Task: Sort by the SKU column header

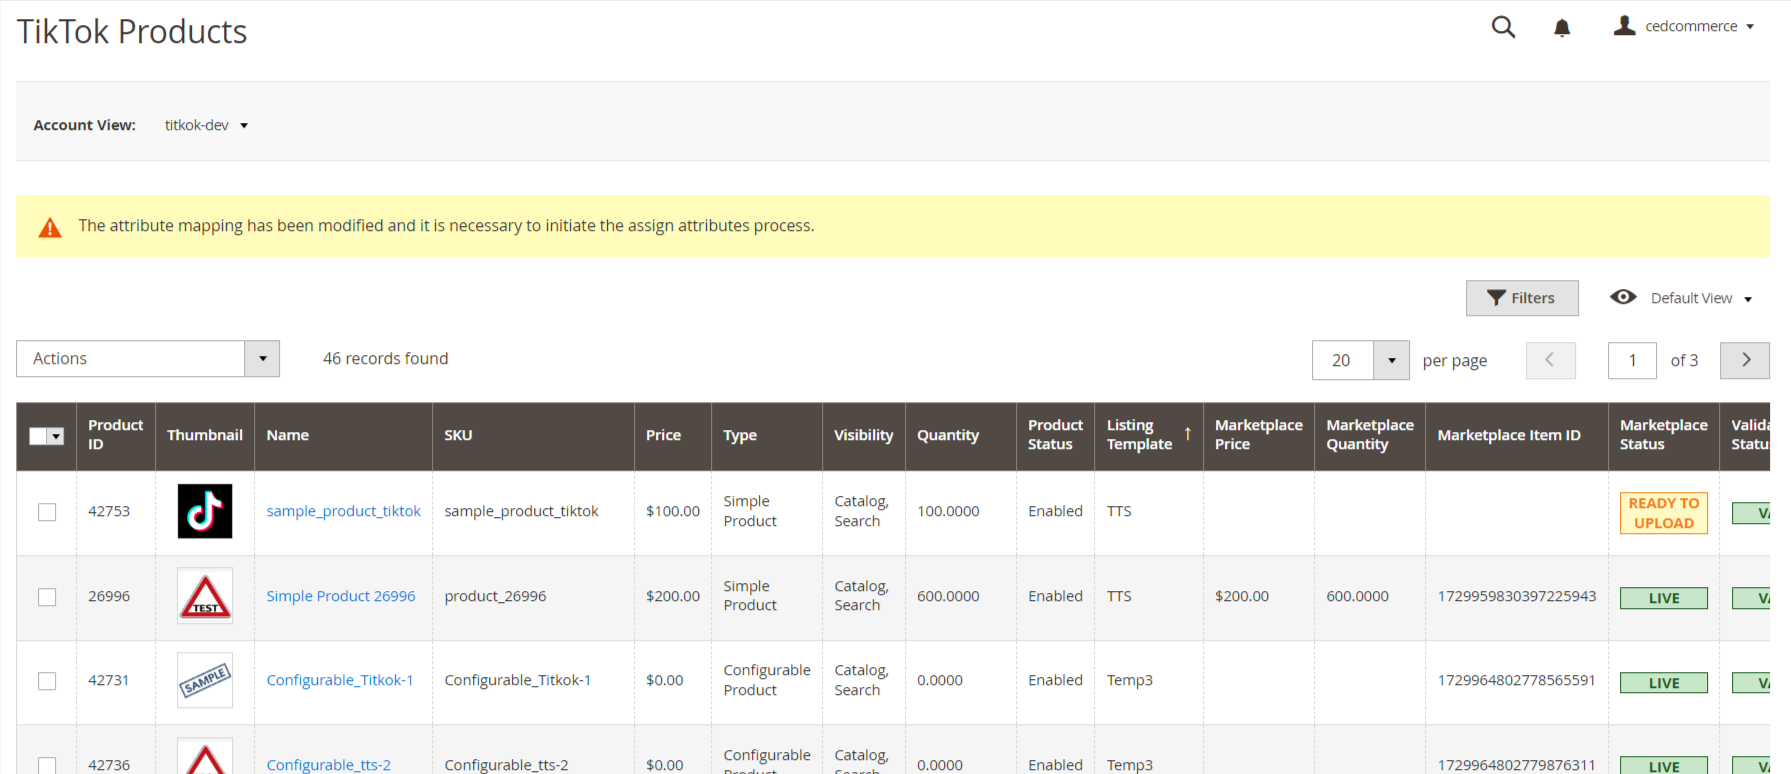Action: point(533,435)
